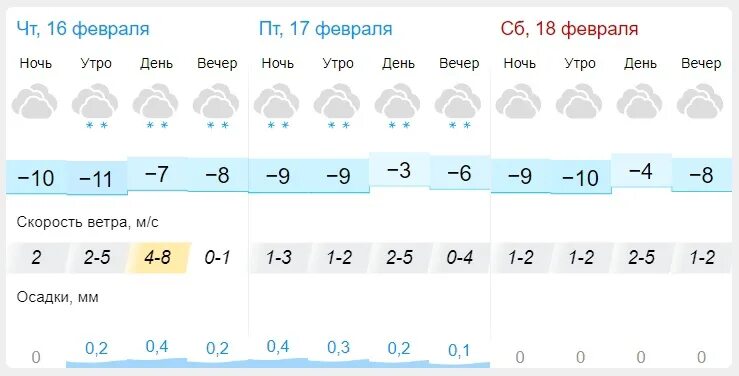Click Friday night snow cloud icon
This screenshot has height=376, width=739.
pyautogui.click(x=277, y=106)
